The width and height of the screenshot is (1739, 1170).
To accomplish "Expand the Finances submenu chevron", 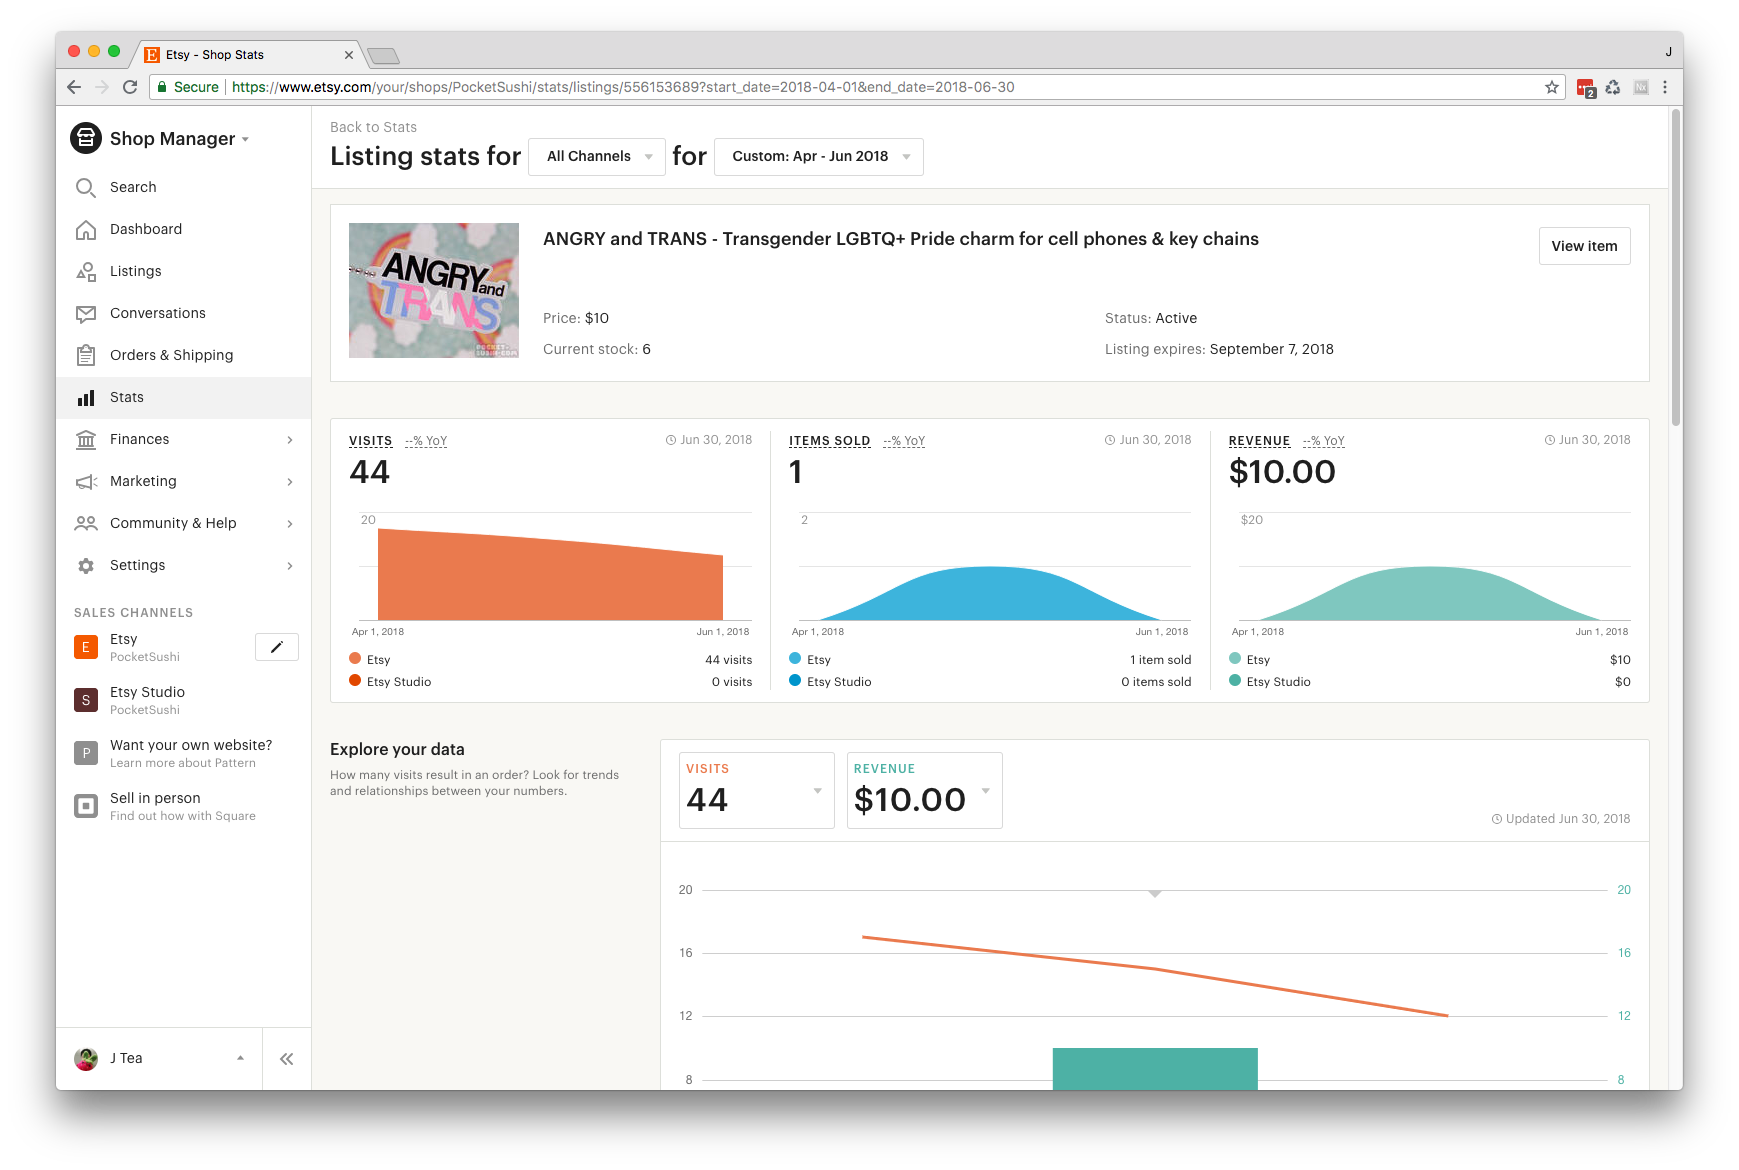I will (290, 440).
